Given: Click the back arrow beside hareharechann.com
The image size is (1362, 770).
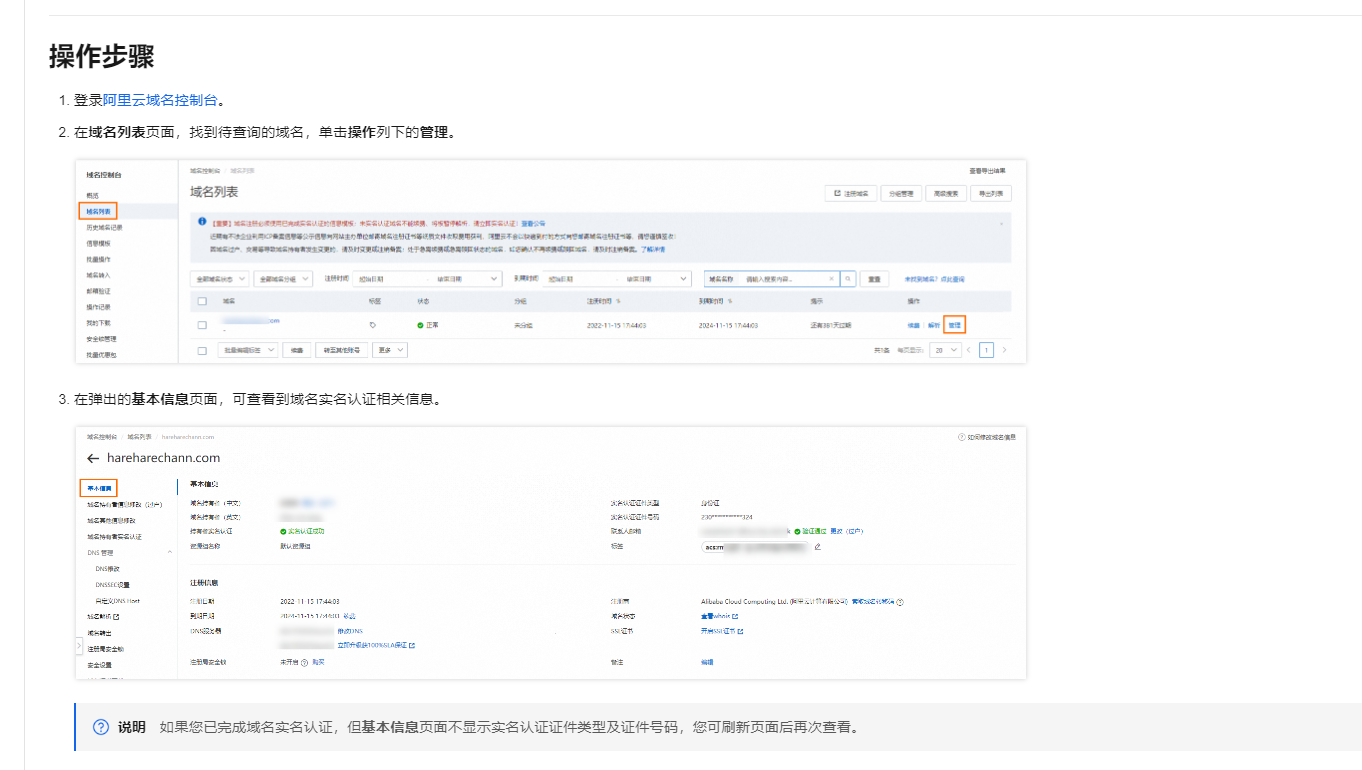Looking at the screenshot, I should point(93,458).
